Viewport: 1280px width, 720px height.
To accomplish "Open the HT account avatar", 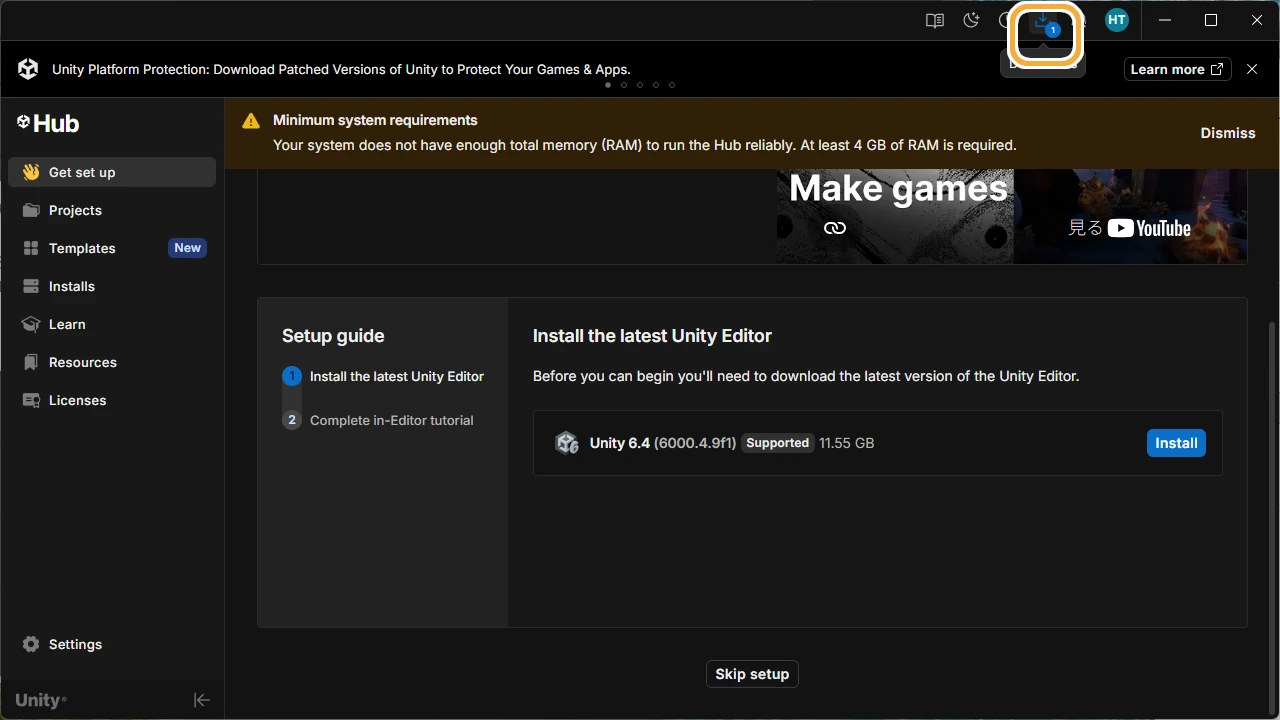I will 1117,20.
